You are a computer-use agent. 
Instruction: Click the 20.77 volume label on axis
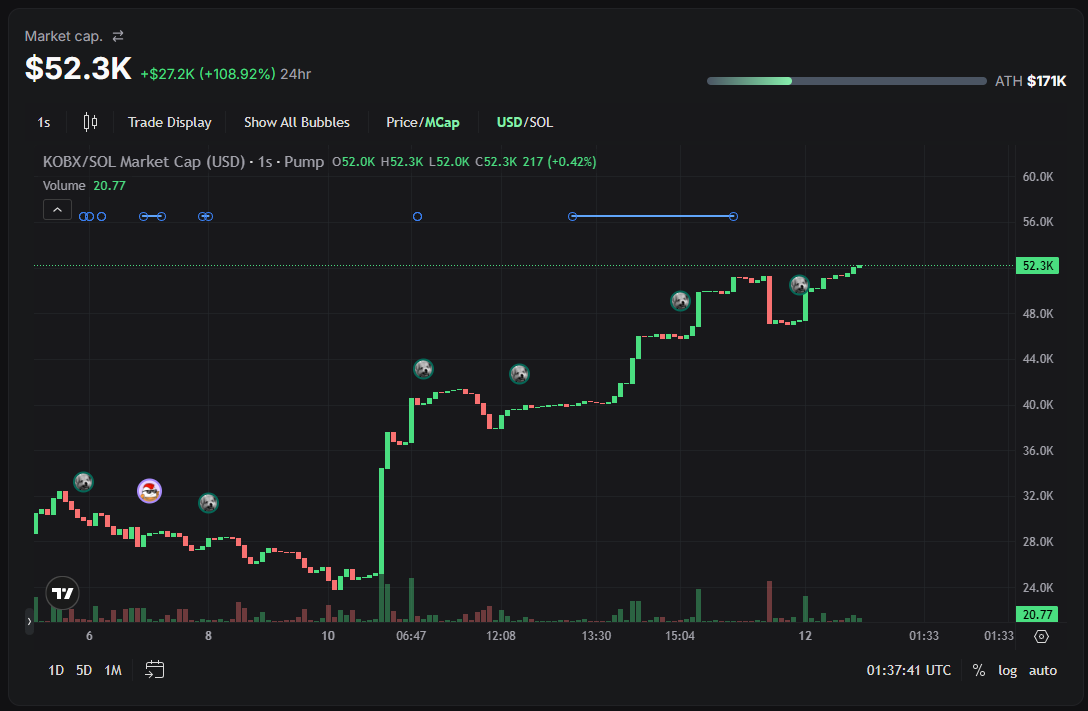tap(1037, 614)
